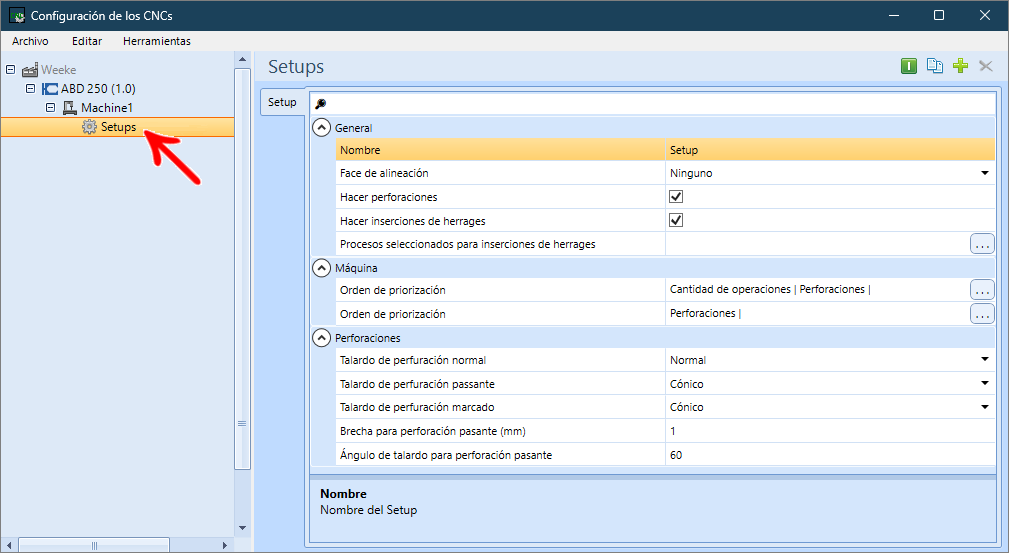Open Talardo de perfuración marcado dropdown
1009x554 pixels.
click(x=985, y=407)
